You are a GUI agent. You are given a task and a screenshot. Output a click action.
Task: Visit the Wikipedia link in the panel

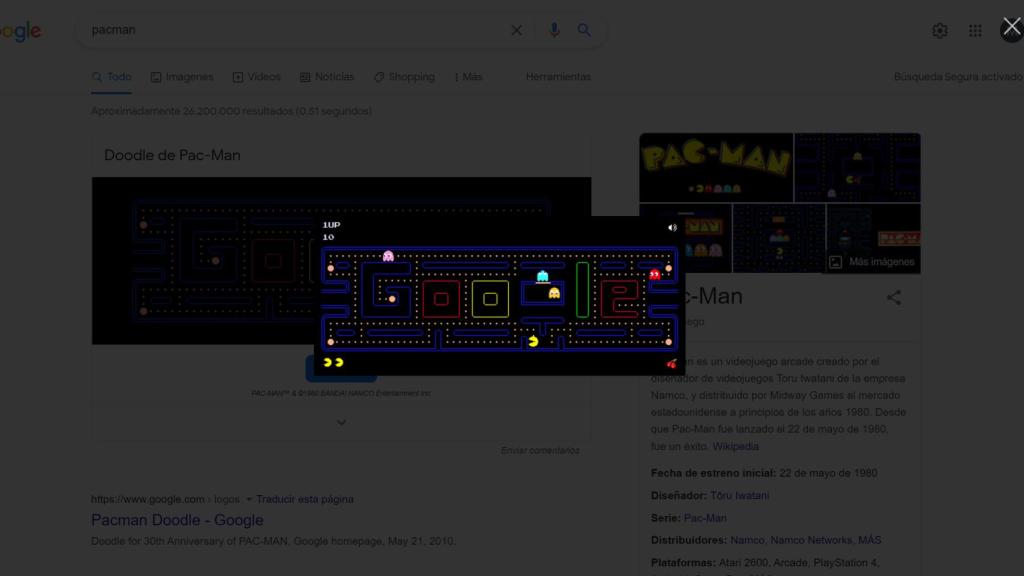click(x=737, y=446)
